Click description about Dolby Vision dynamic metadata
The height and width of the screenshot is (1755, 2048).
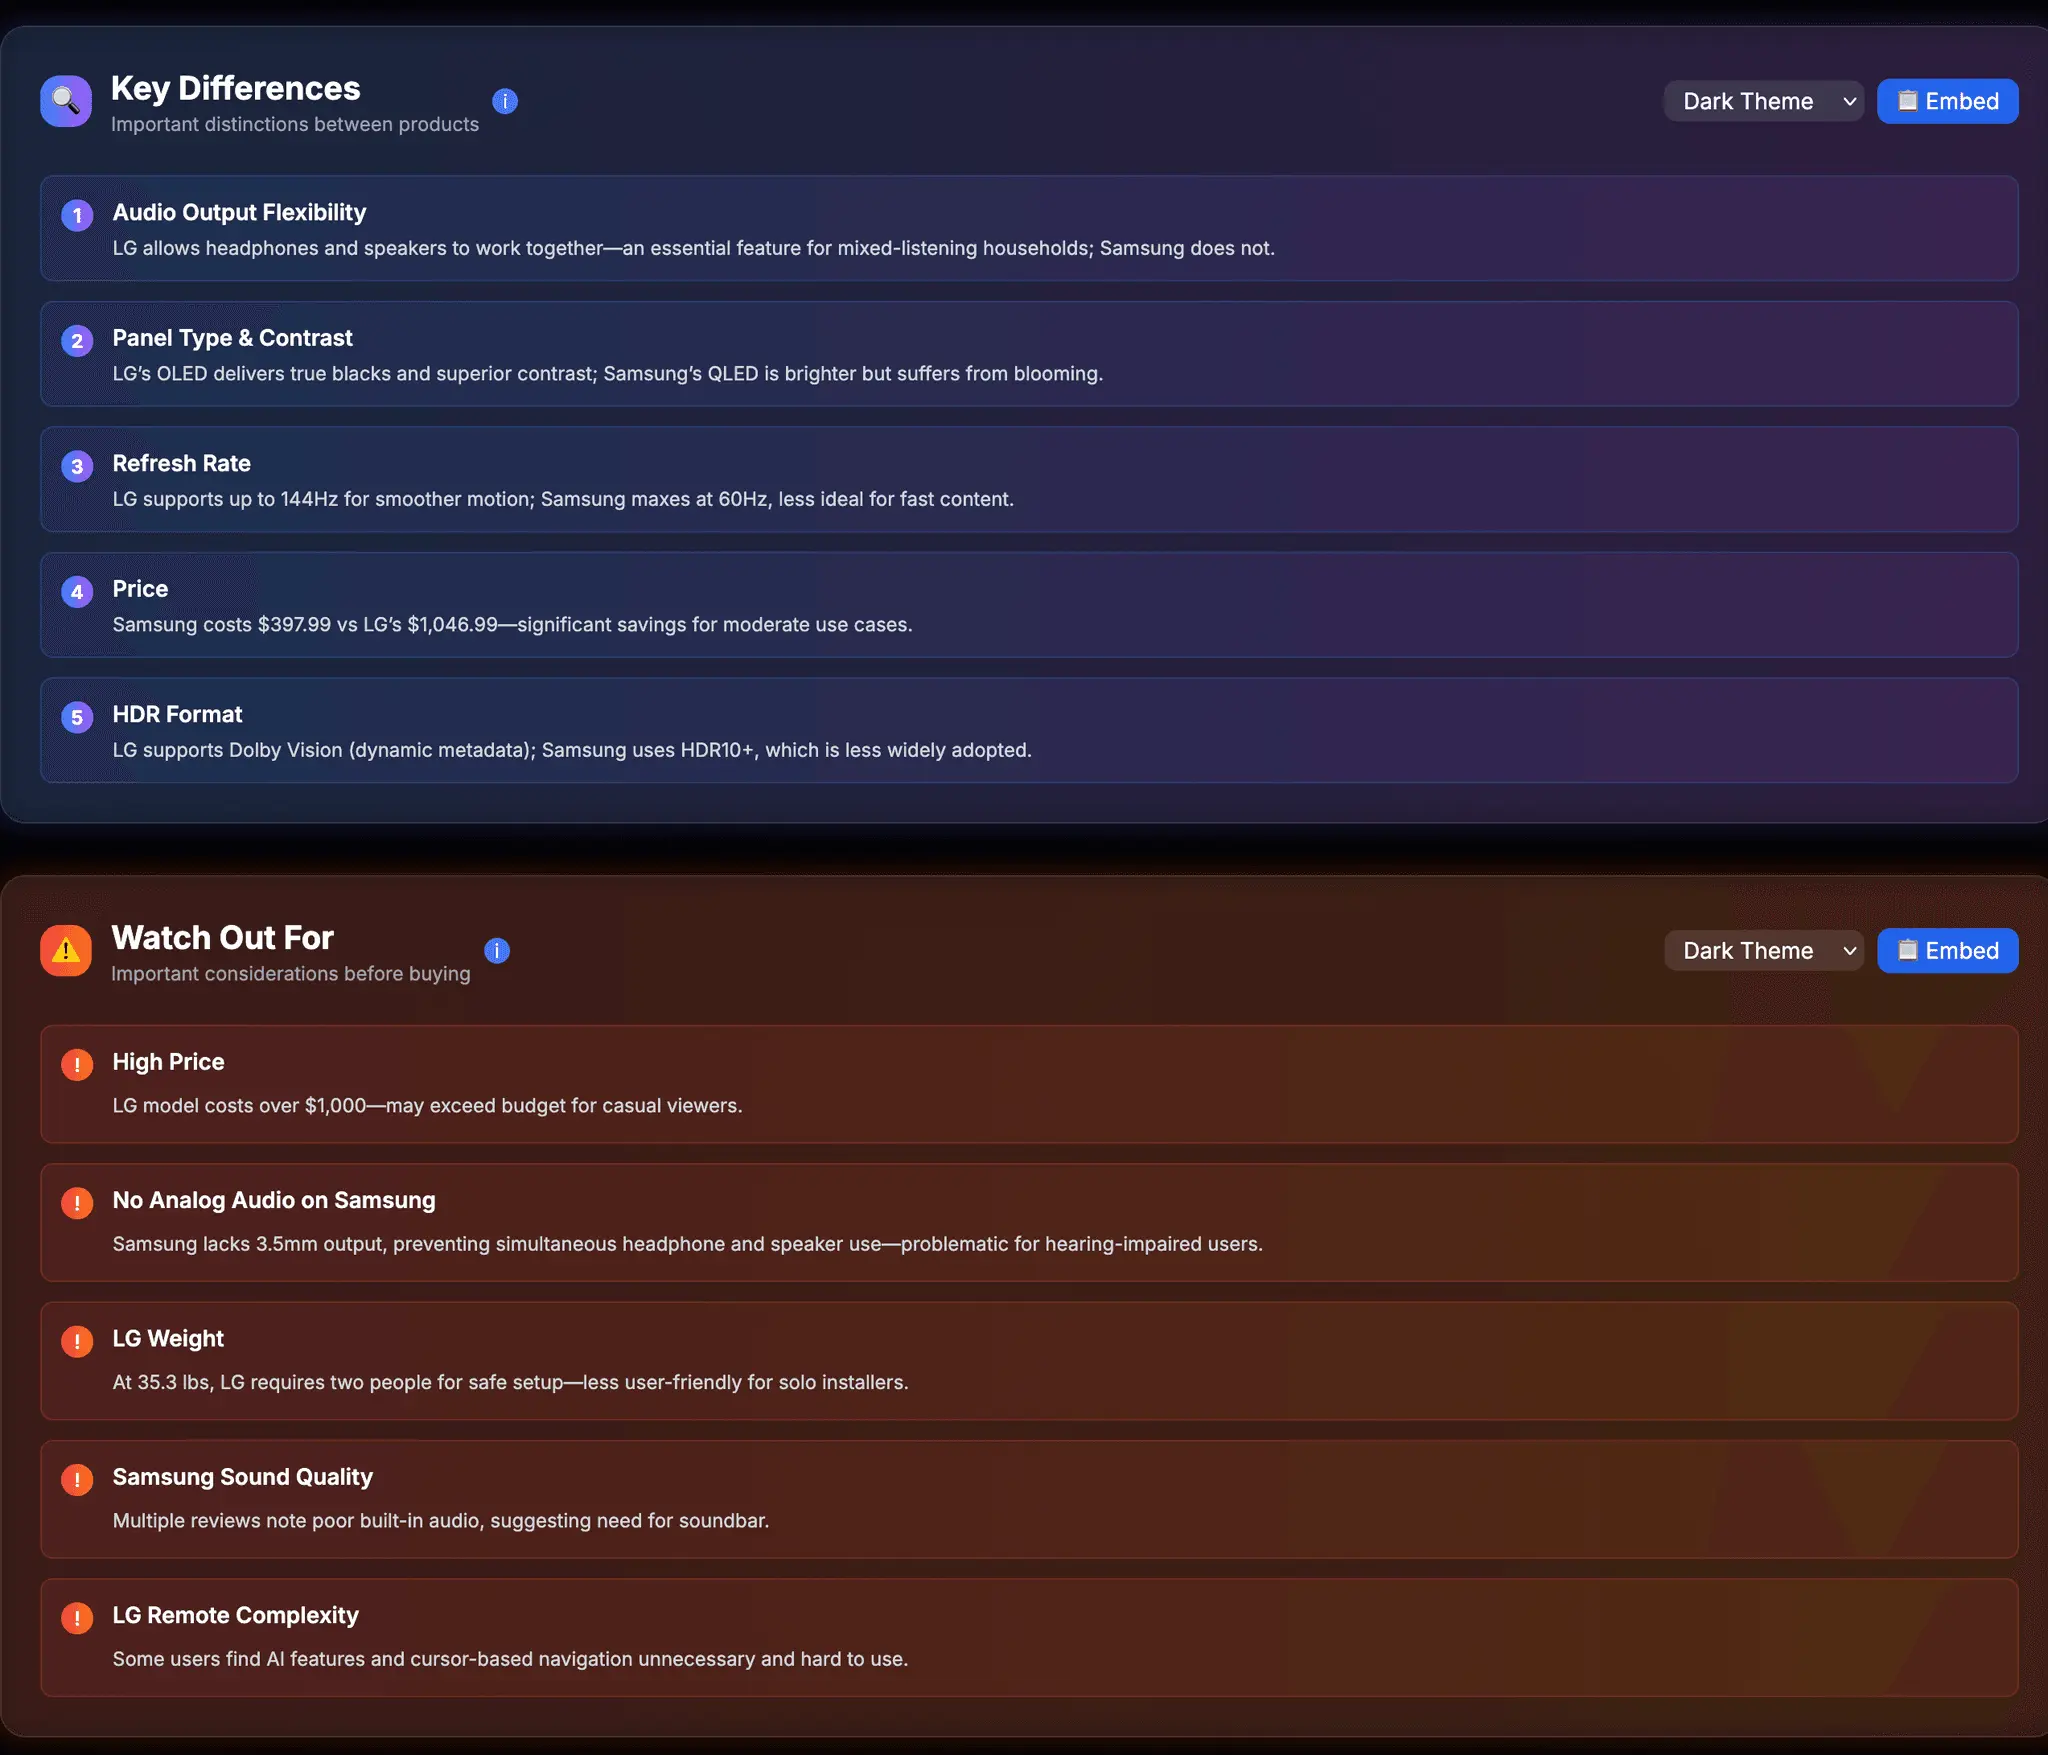[x=571, y=750]
